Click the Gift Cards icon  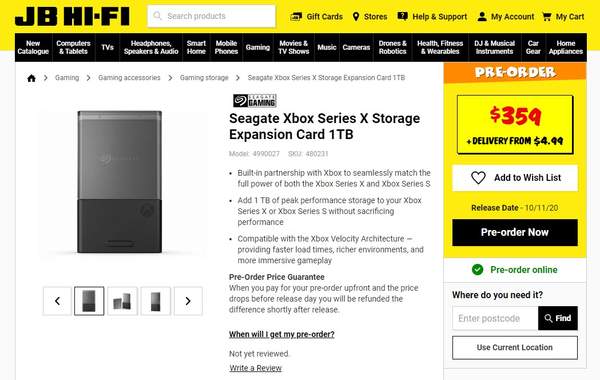(296, 17)
